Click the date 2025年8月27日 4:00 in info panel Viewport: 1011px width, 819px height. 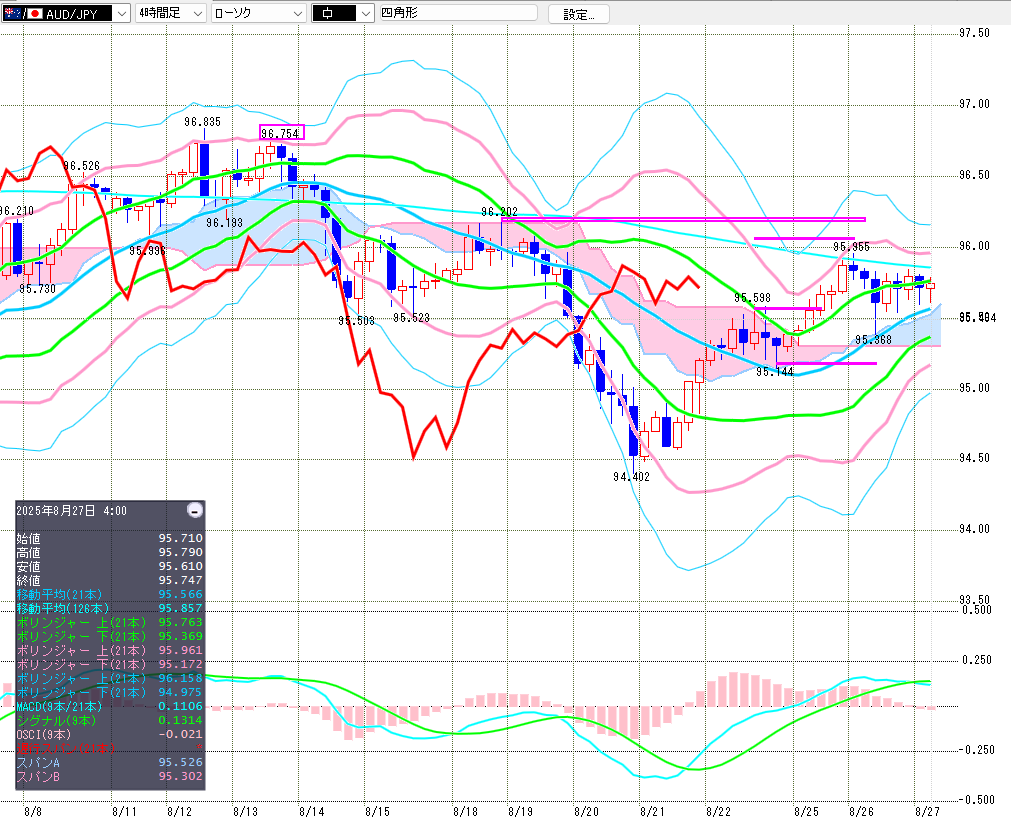[x=72, y=511]
